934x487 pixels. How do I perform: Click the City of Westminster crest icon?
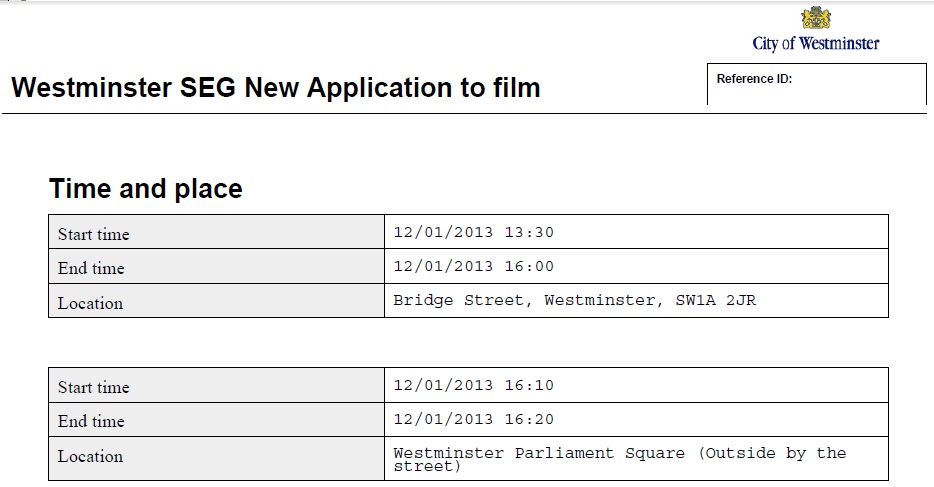[815, 18]
